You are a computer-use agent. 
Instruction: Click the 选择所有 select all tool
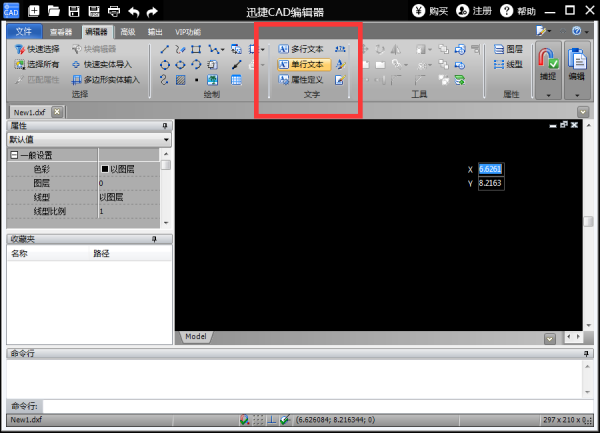(x=37, y=64)
